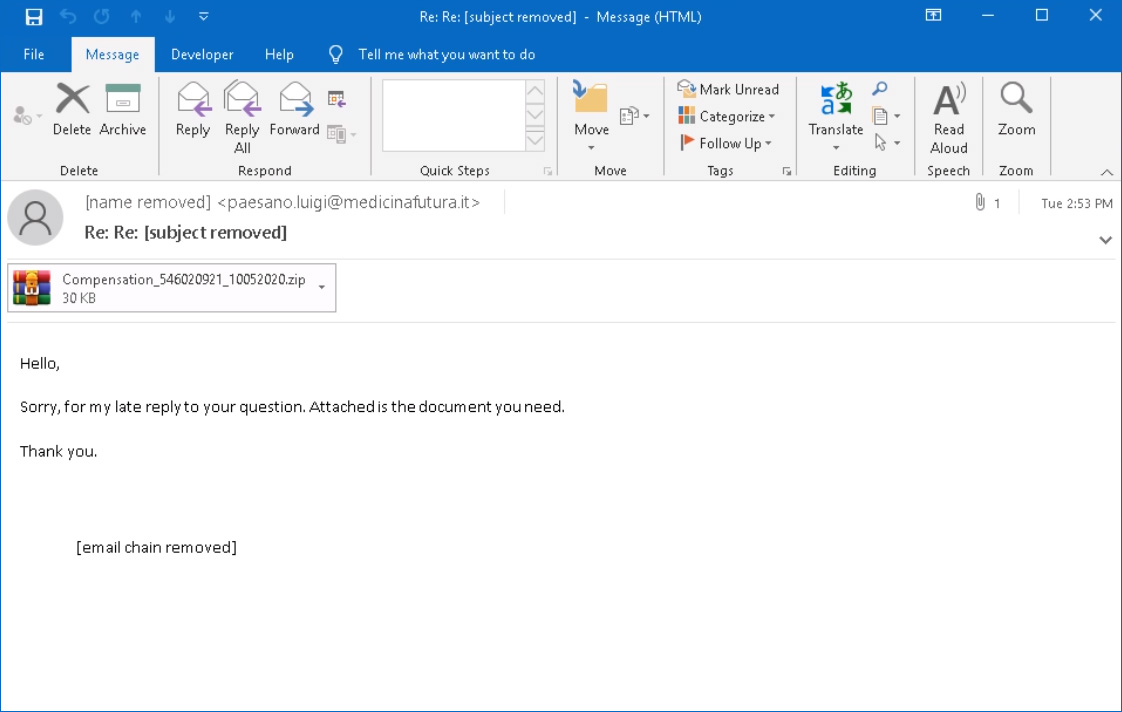Open the attachment dropdown arrow
Viewport: 1122px width, 712px height.
tap(321, 287)
